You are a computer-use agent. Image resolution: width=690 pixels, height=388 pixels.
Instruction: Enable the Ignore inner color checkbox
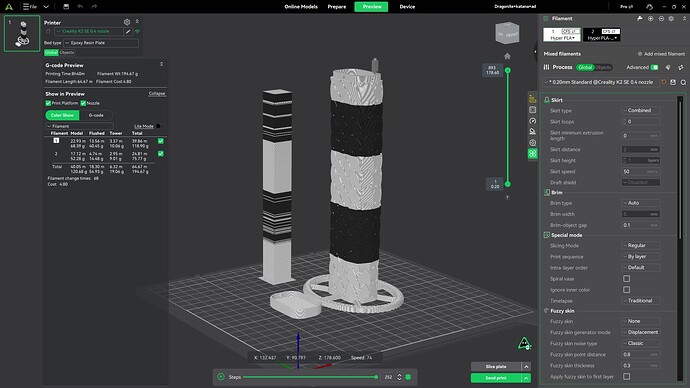coord(627,289)
